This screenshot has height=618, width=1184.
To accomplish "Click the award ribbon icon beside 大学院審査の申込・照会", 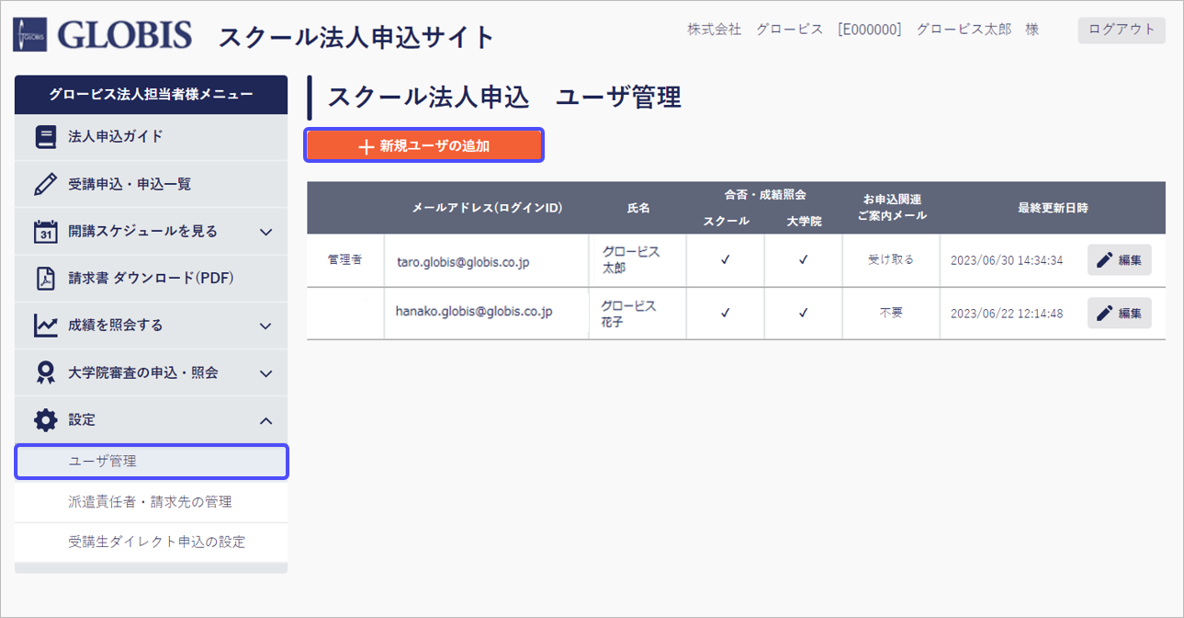I will point(45,372).
